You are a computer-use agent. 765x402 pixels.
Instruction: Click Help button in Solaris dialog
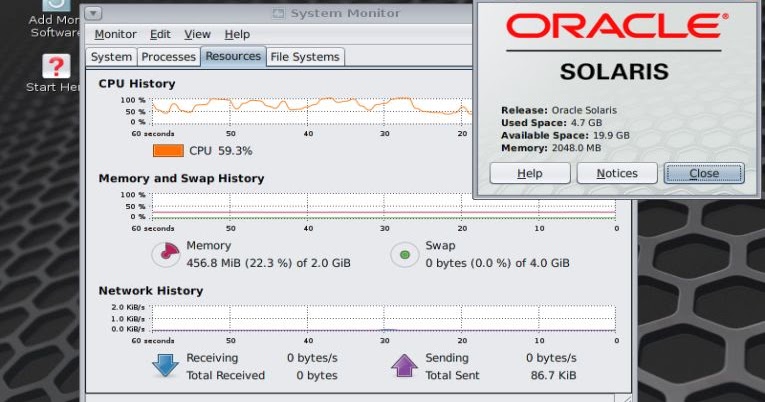point(530,173)
